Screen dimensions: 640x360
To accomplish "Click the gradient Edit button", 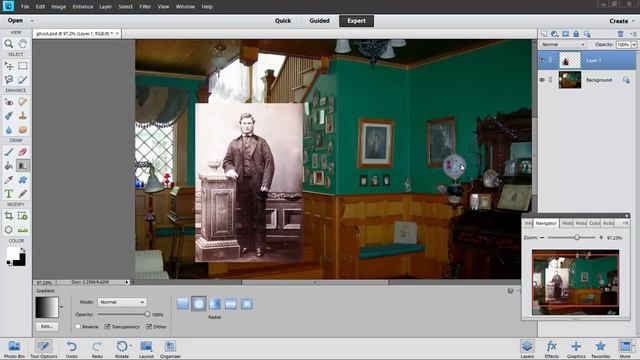I will point(47,327).
